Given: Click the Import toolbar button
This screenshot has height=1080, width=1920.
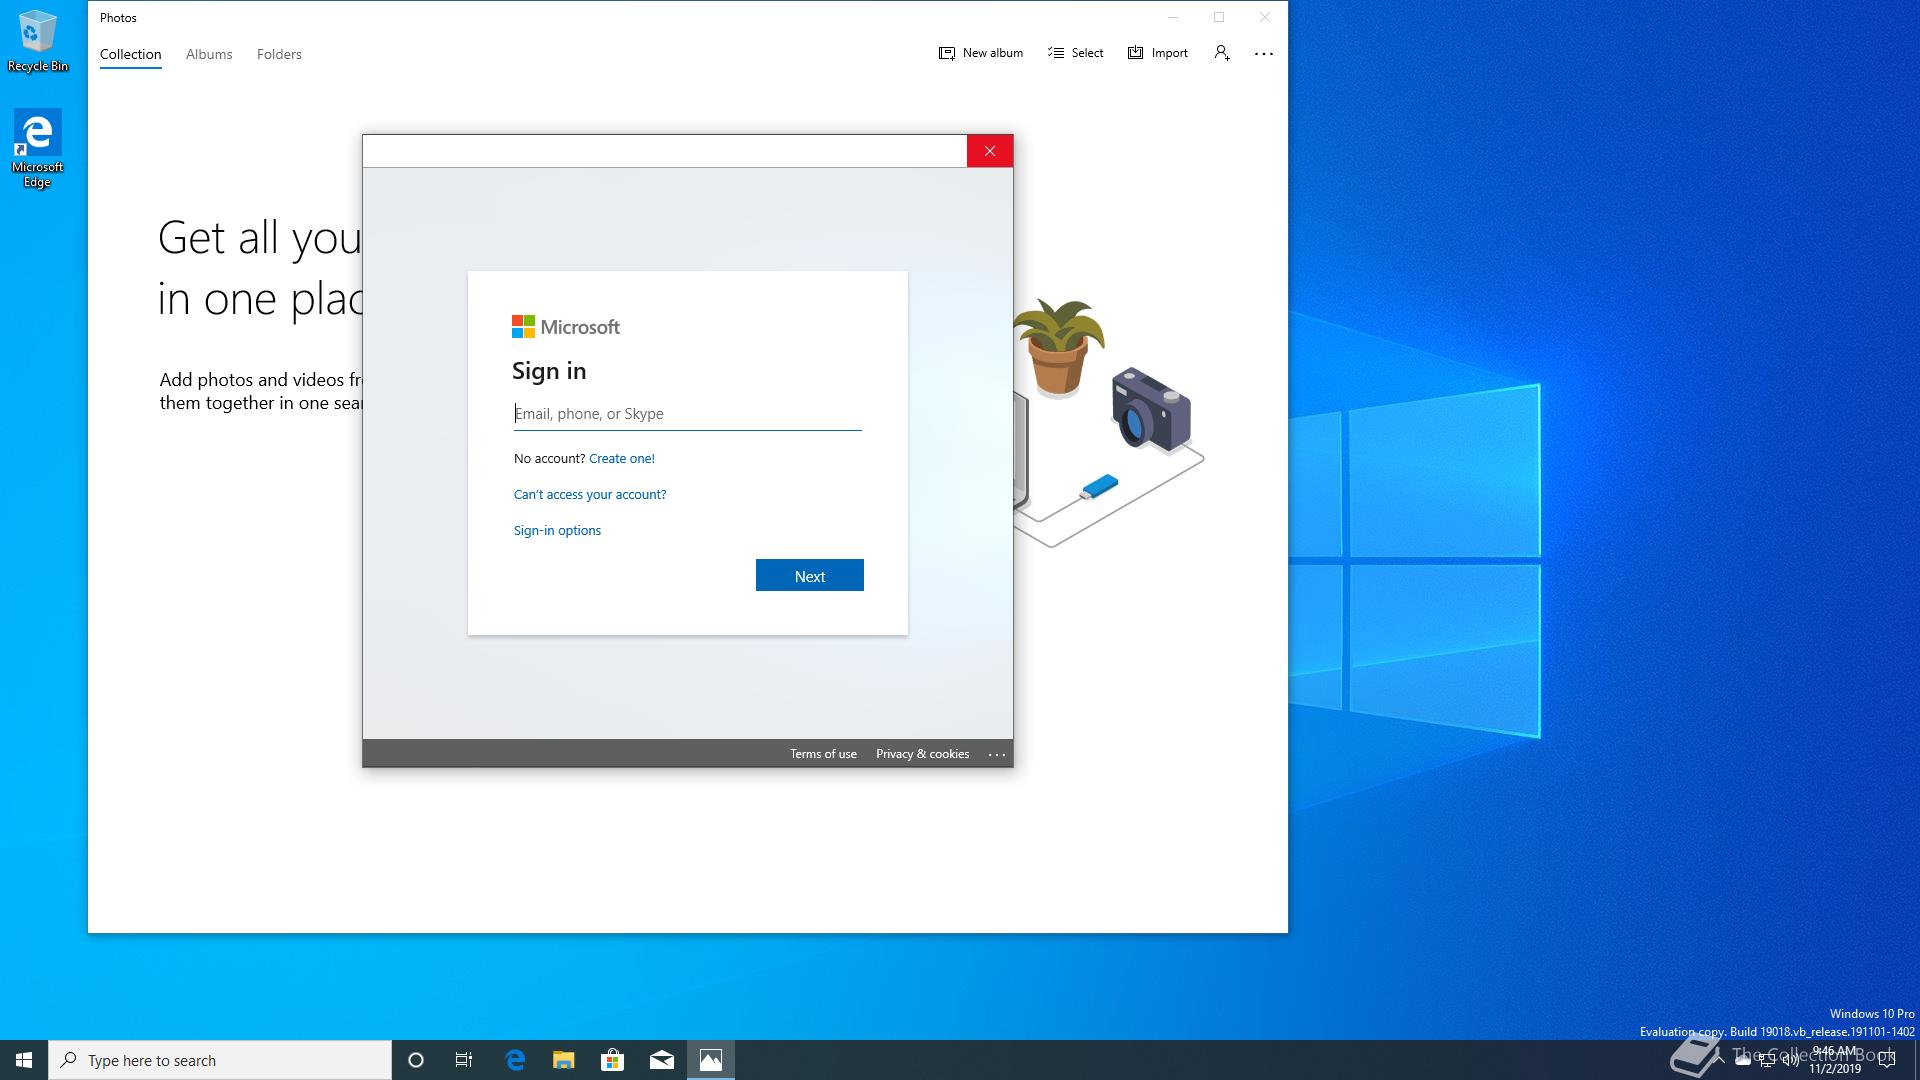Looking at the screenshot, I should 1158,53.
